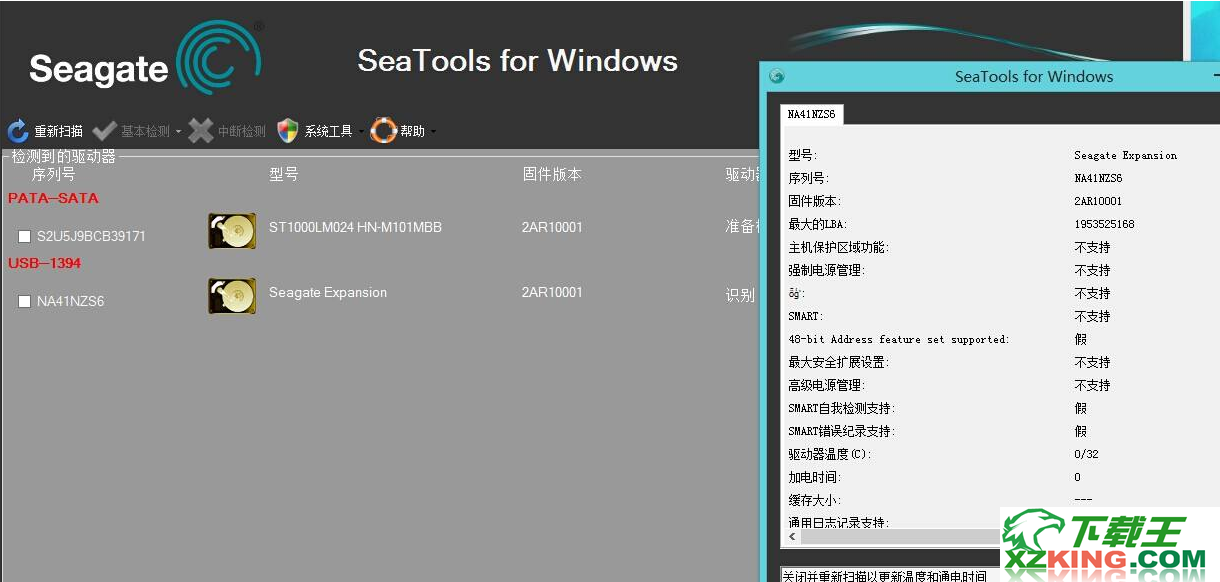
Task: Click the 系统工具 shield icon
Action: (288, 131)
